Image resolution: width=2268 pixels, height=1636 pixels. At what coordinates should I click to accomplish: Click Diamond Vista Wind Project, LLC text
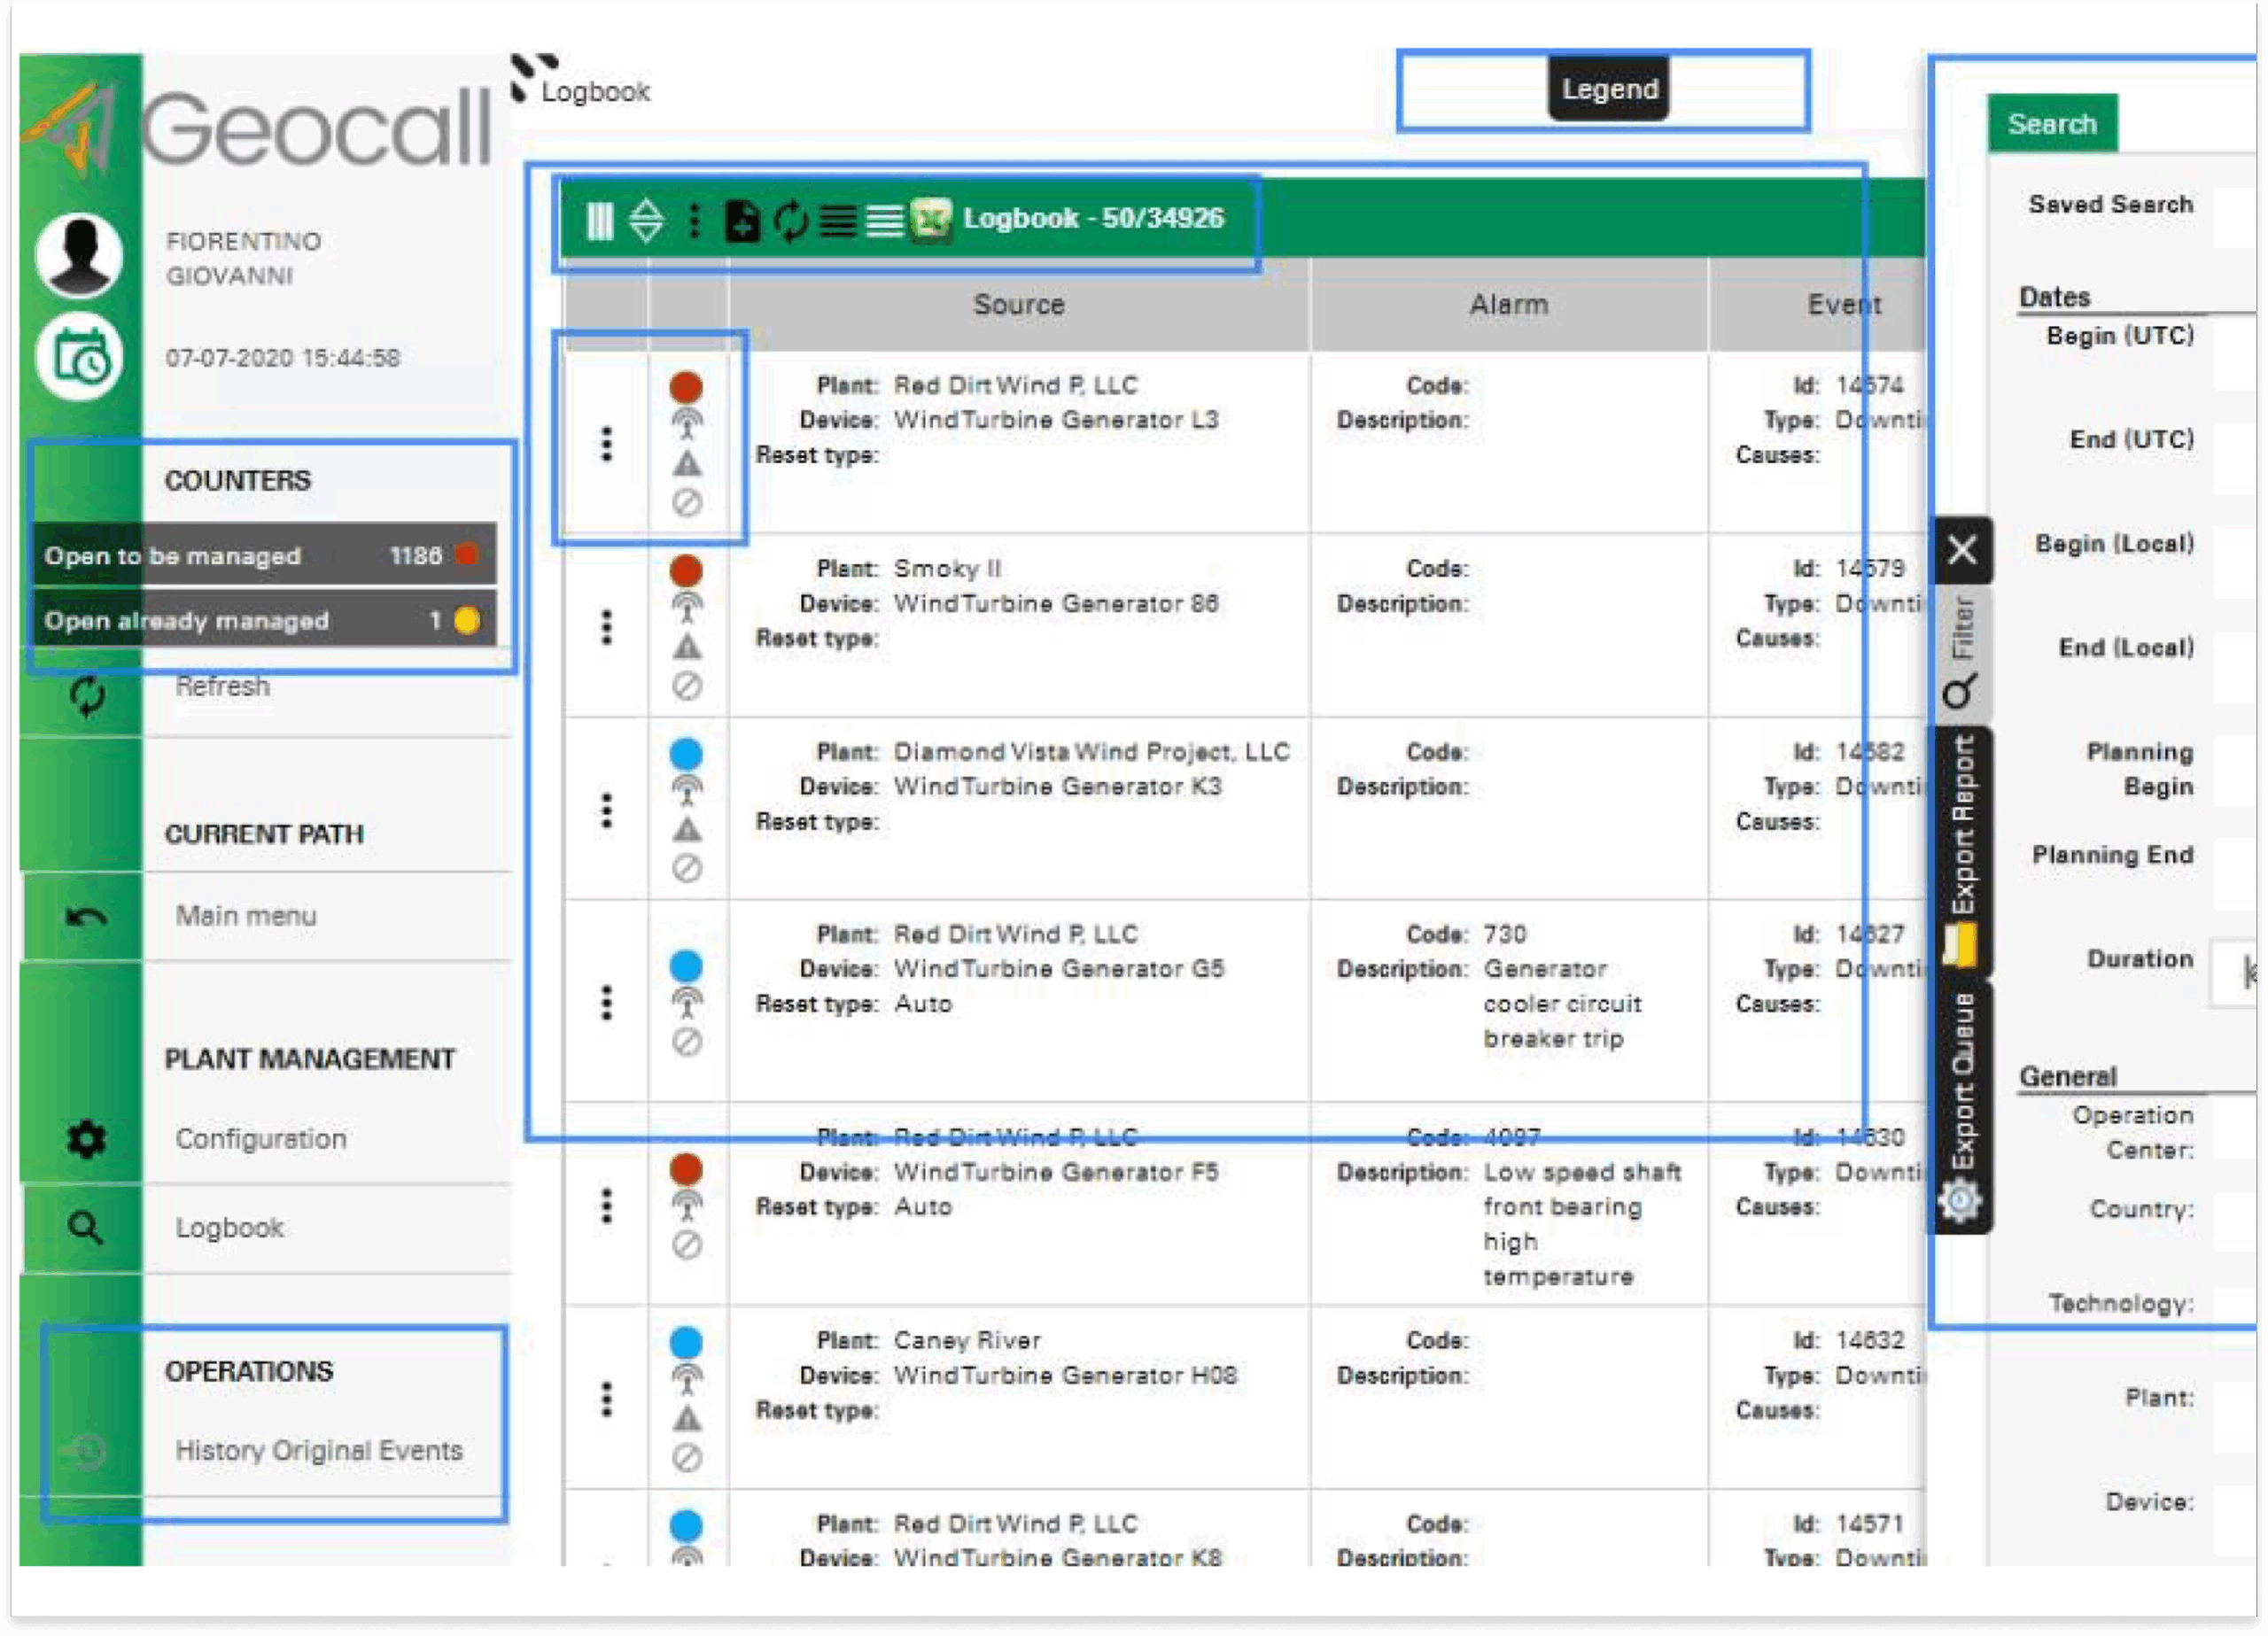pyautogui.click(x=1091, y=752)
